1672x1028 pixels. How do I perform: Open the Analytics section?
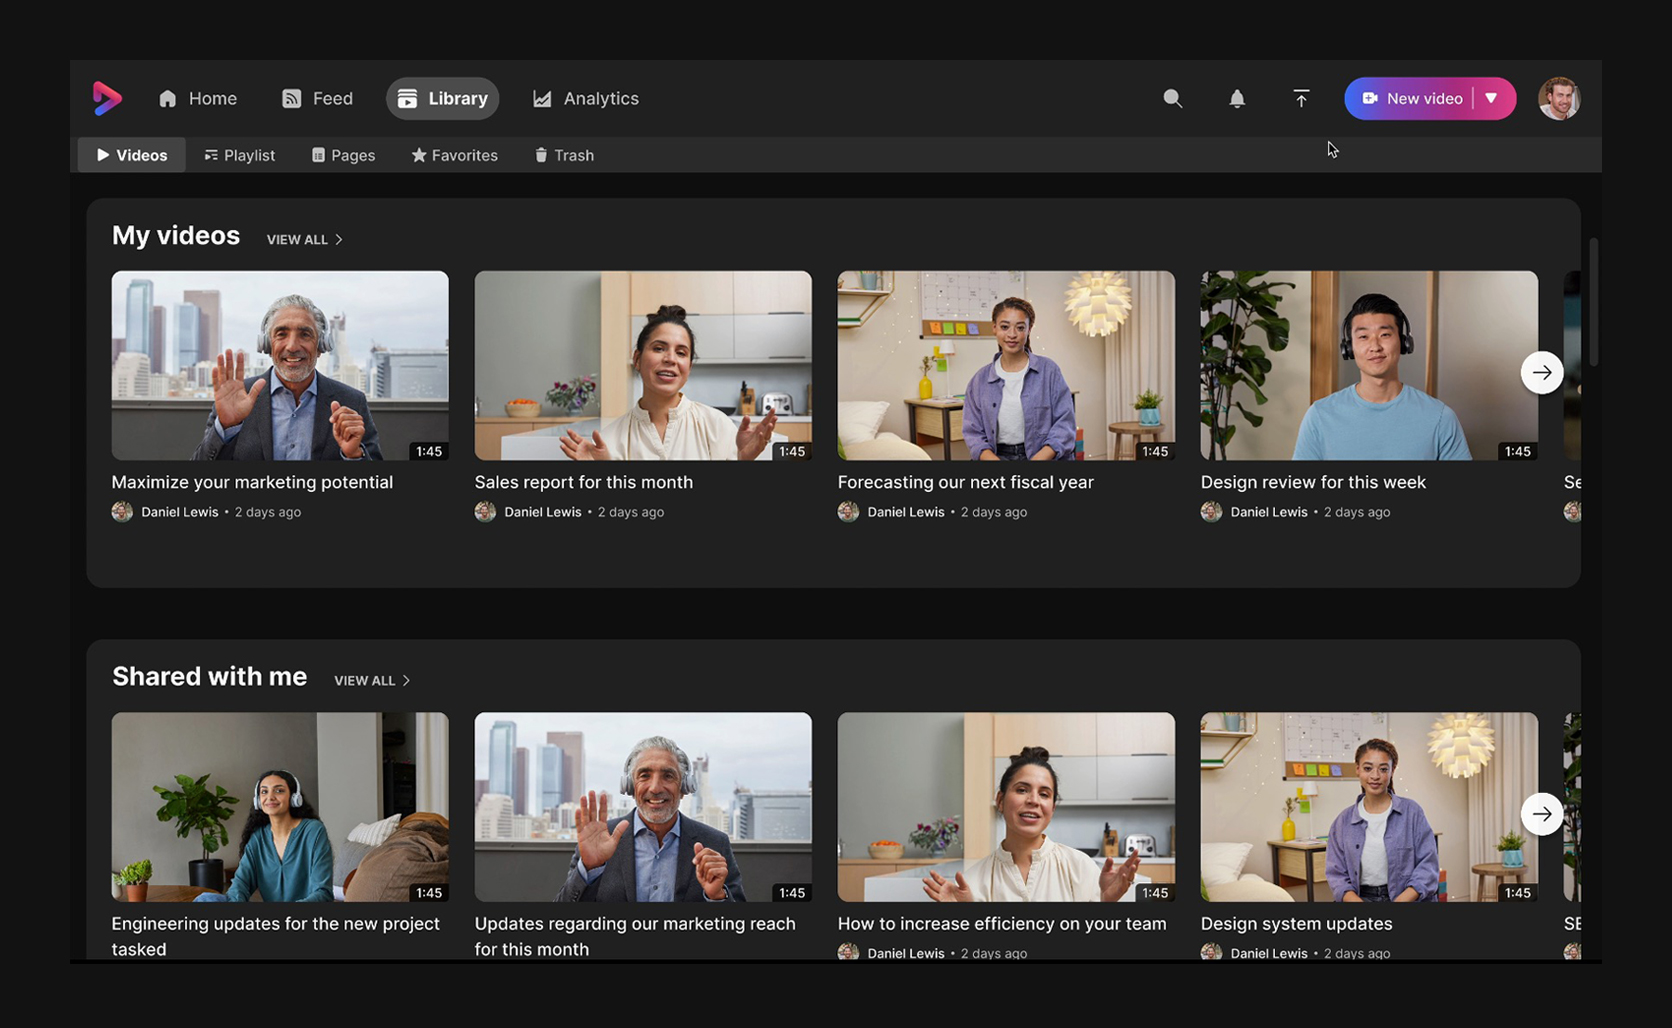586,98
